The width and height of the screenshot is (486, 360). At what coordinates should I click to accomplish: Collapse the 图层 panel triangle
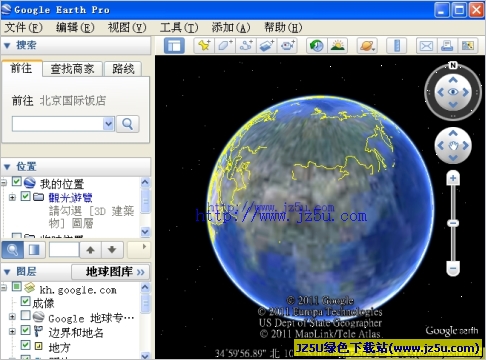(x=7, y=272)
